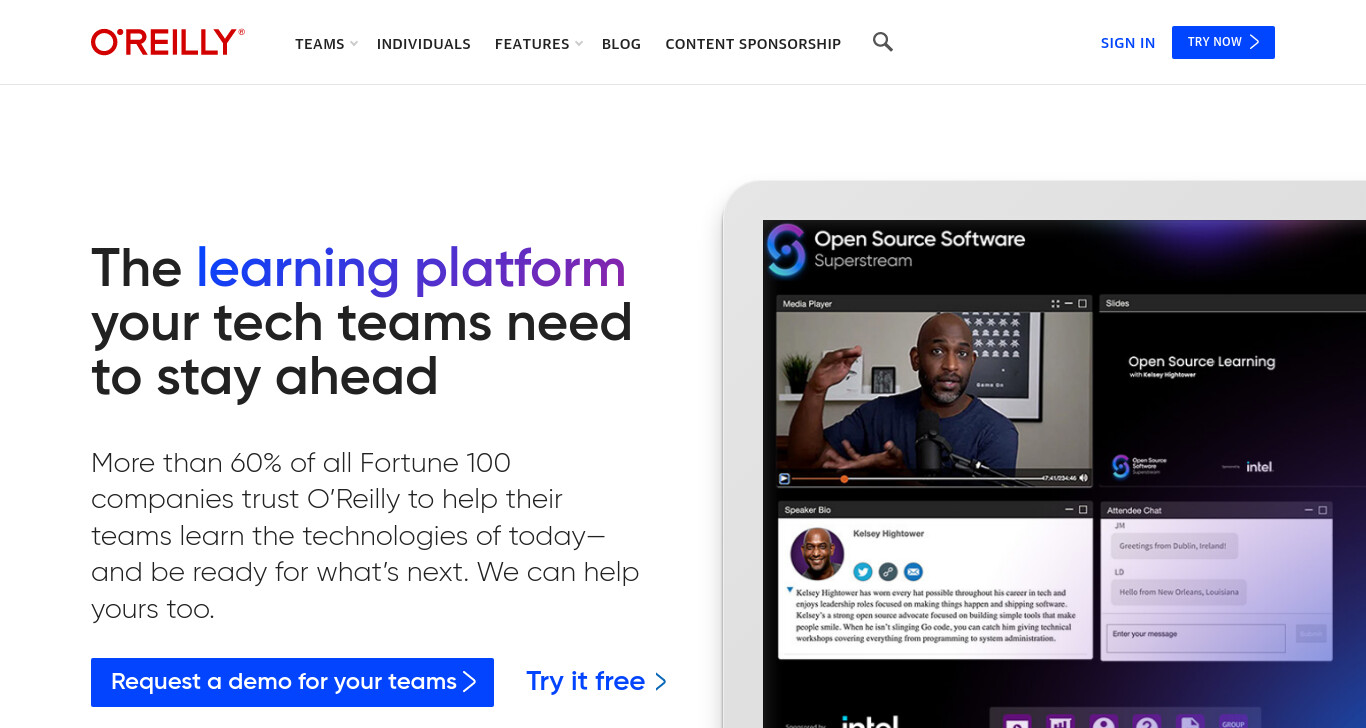The image size is (1366, 728).
Task: Open the BLOG menu item
Action: (x=621, y=44)
